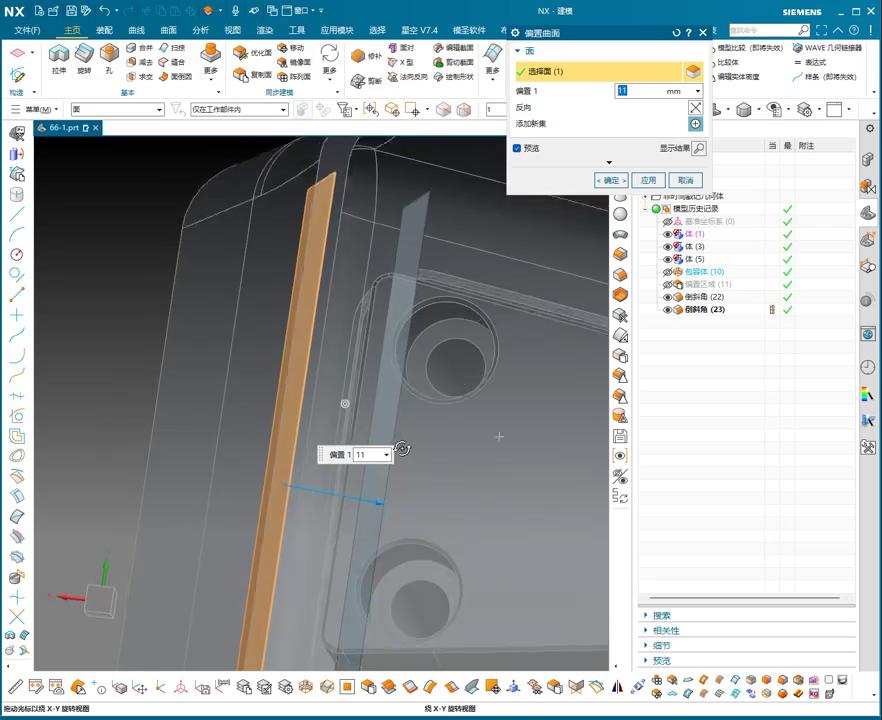
Task: Uncheck the 预览 preview checkbox
Action: (517, 148)
